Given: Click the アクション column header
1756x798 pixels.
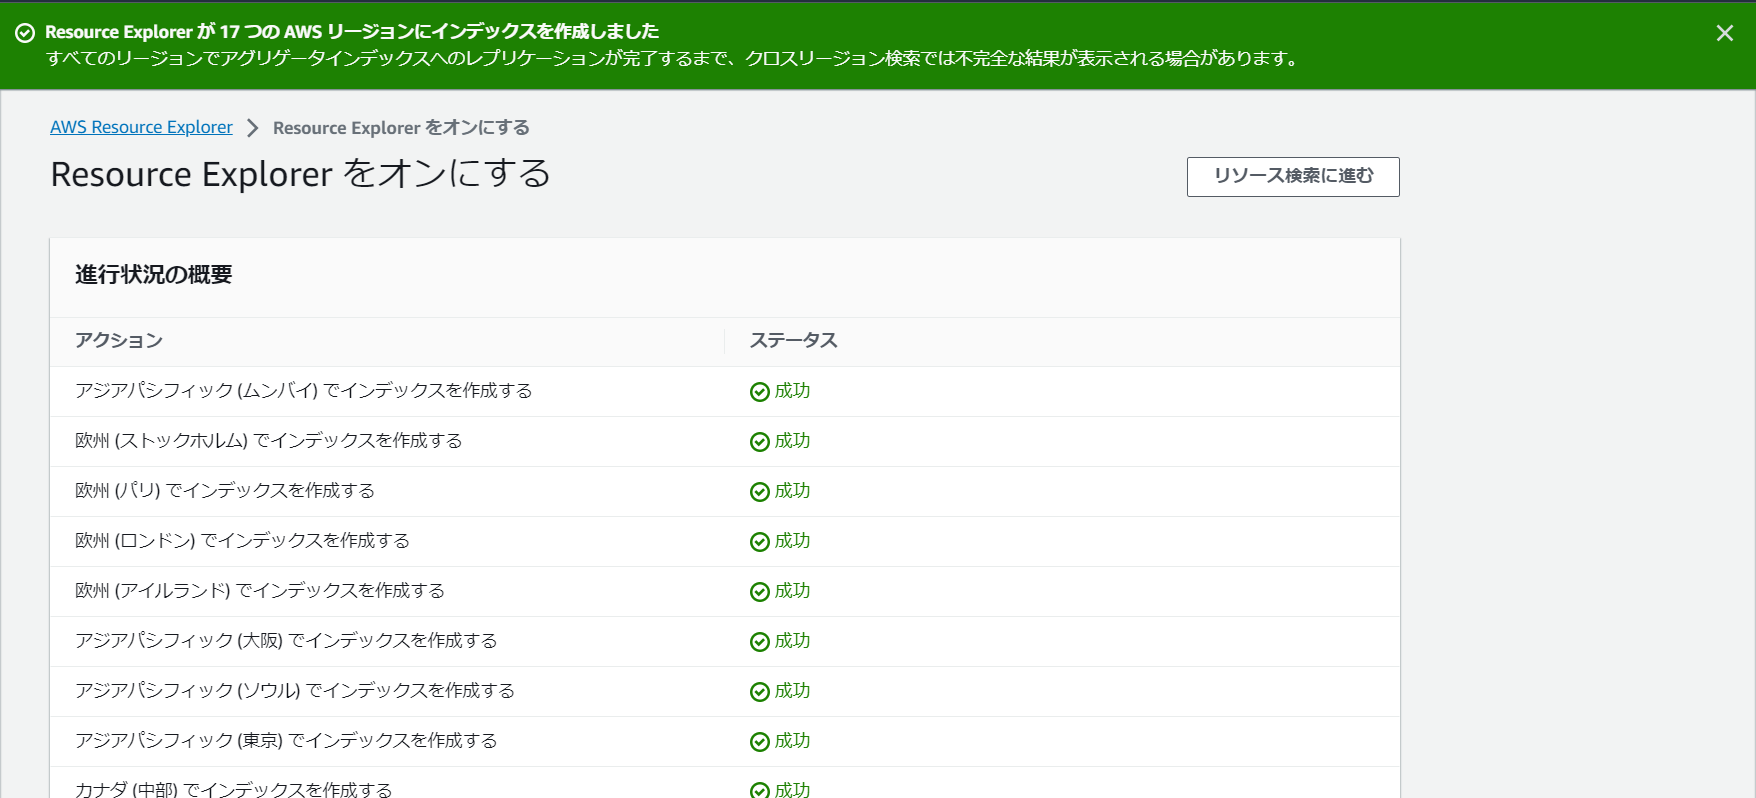Looking at the screenshot, I should [x=119, y=341].
